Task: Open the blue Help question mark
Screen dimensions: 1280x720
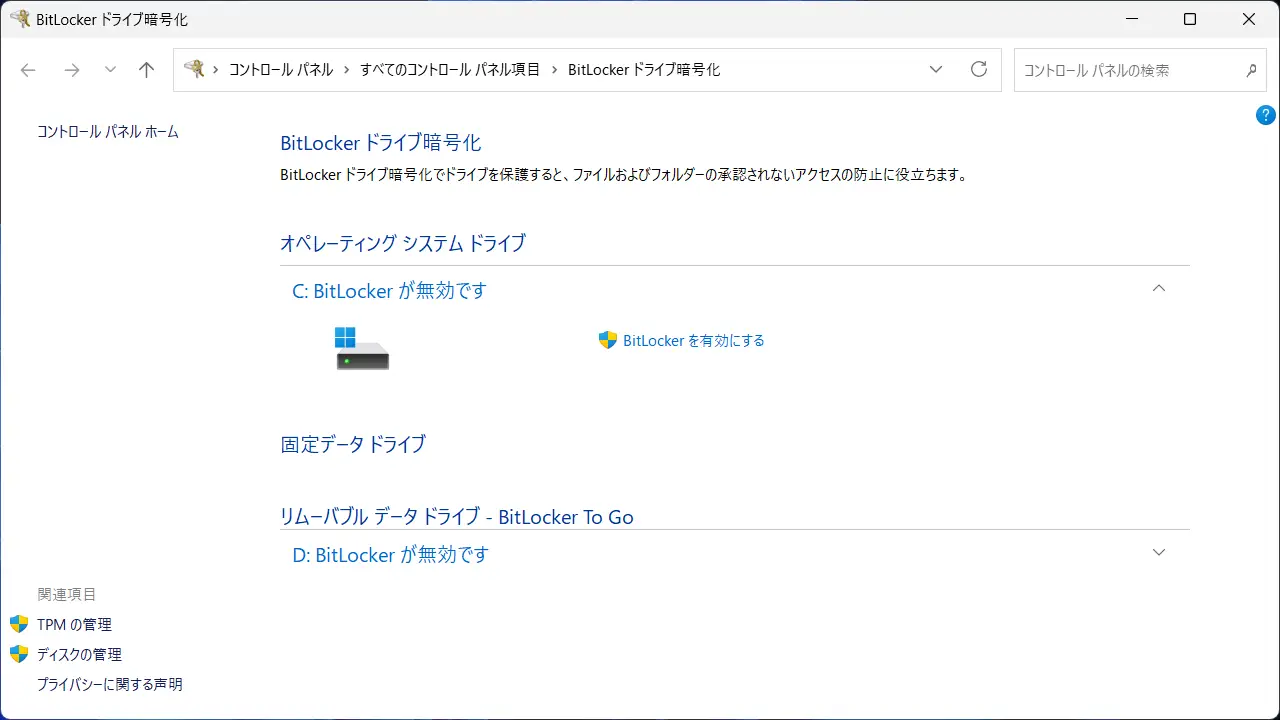Action: [1265, 115]
